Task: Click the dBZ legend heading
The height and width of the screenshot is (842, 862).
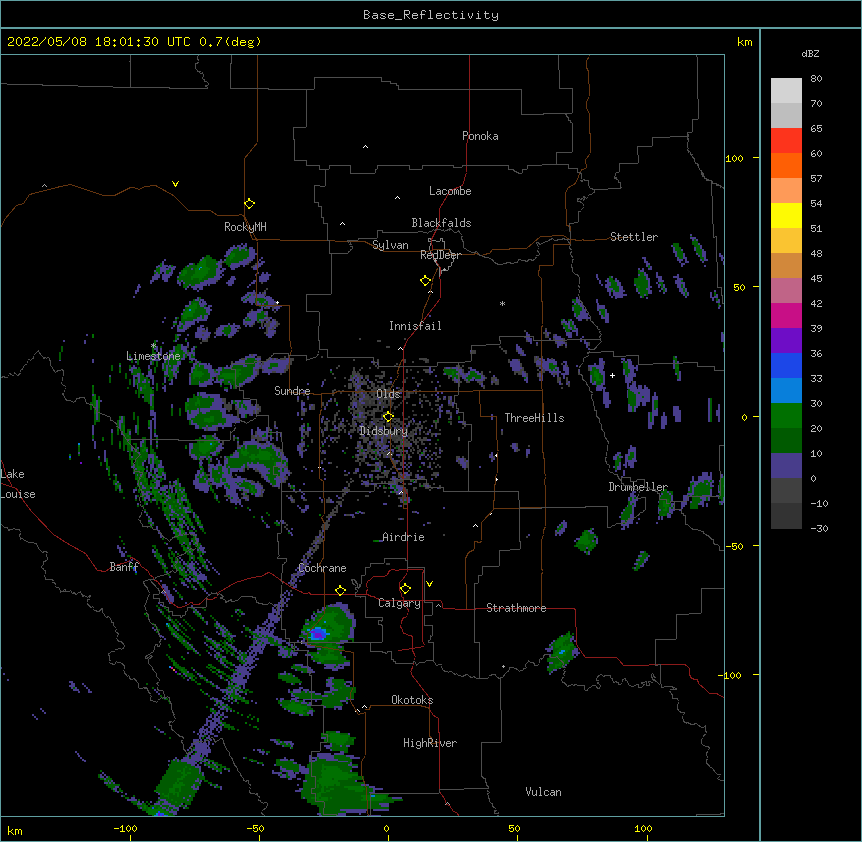Action: point(810,53)
